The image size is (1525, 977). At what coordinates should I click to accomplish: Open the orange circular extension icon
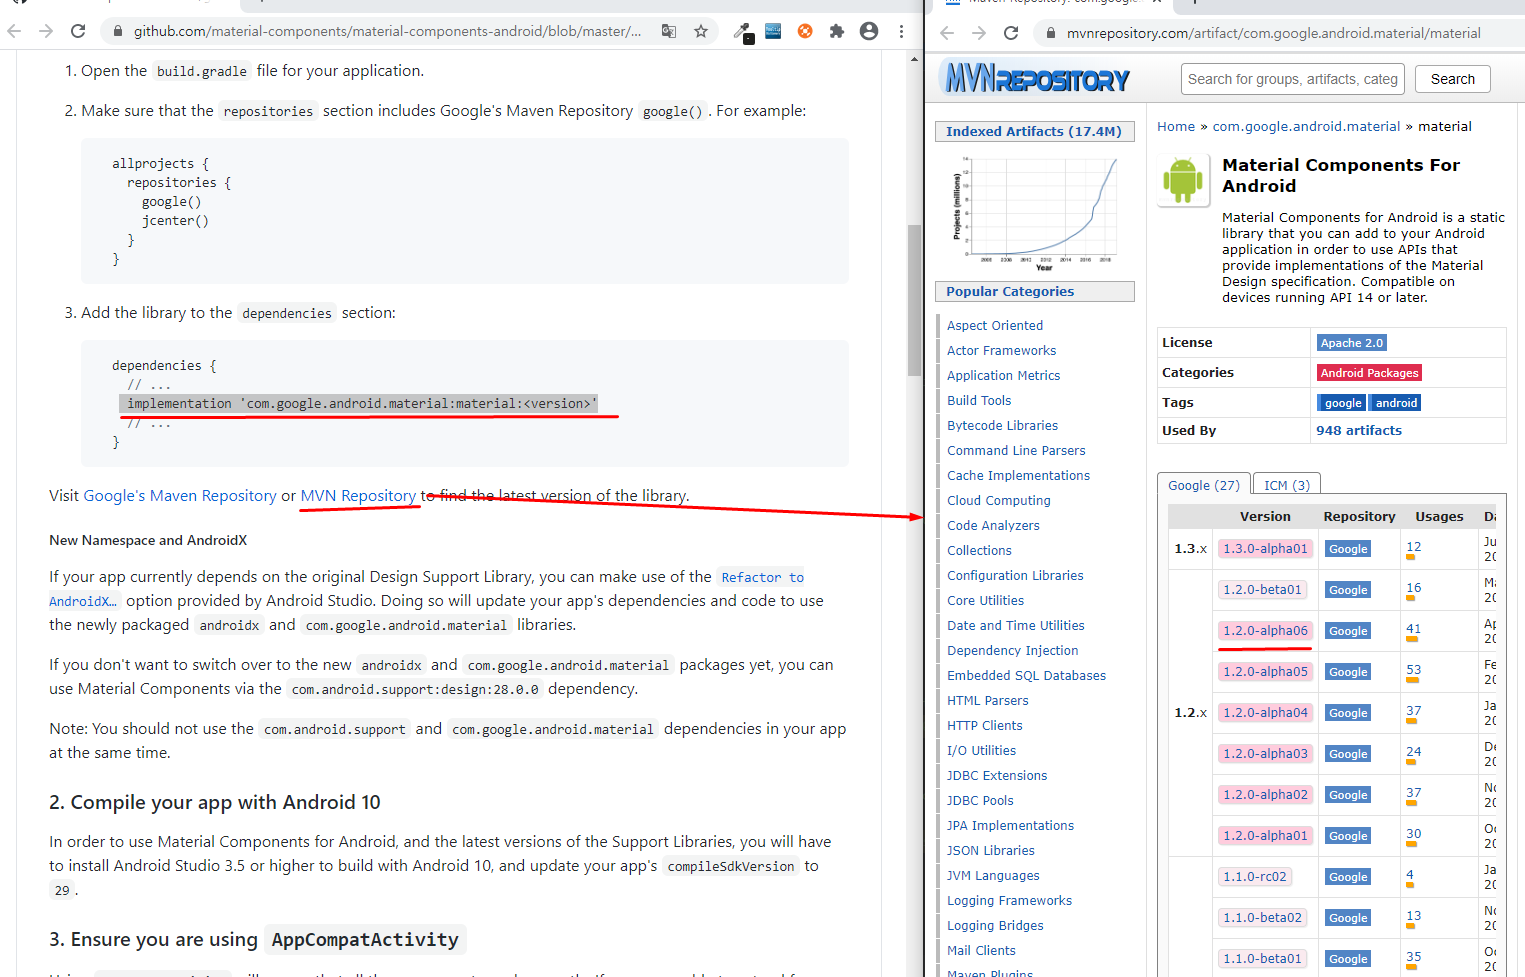tap(805, 31)
